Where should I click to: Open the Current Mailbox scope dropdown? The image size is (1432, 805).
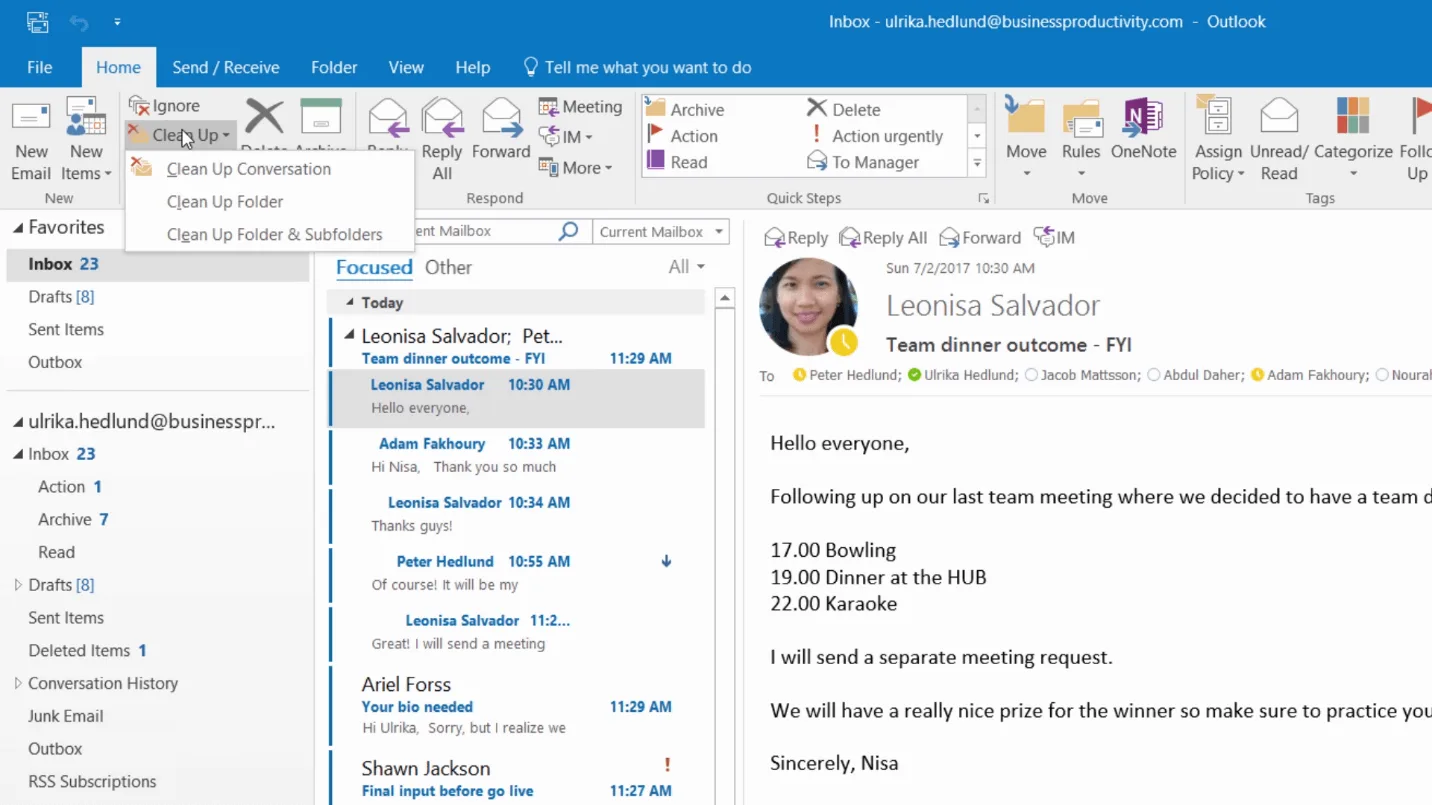660,231
